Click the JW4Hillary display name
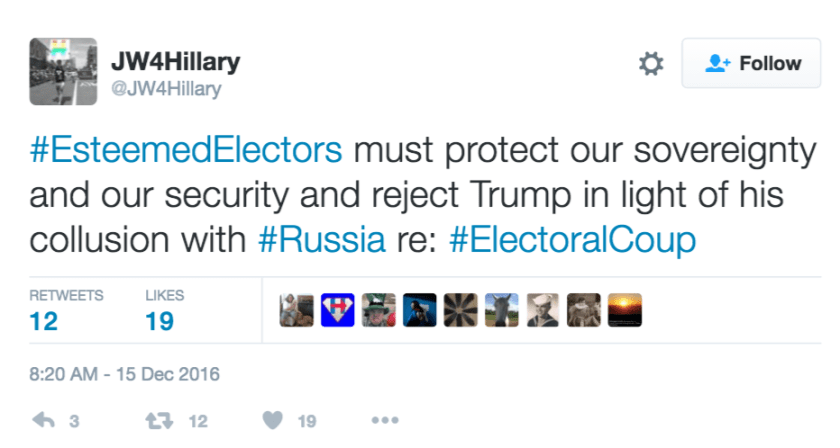The image size is (840, 448). coord(175,62)
